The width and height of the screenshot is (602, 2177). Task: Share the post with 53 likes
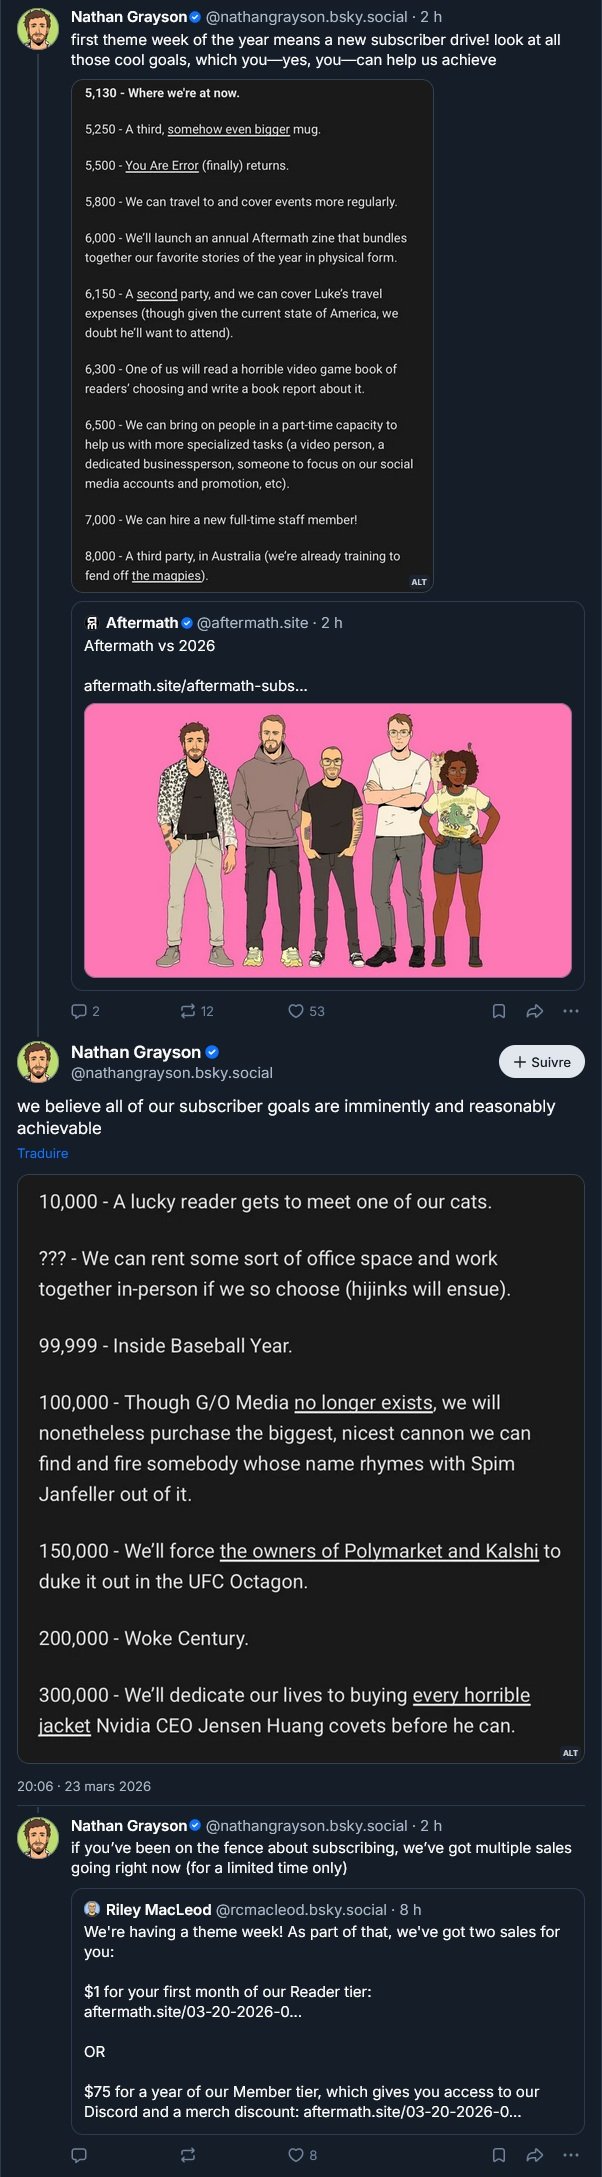(535, 1011)
